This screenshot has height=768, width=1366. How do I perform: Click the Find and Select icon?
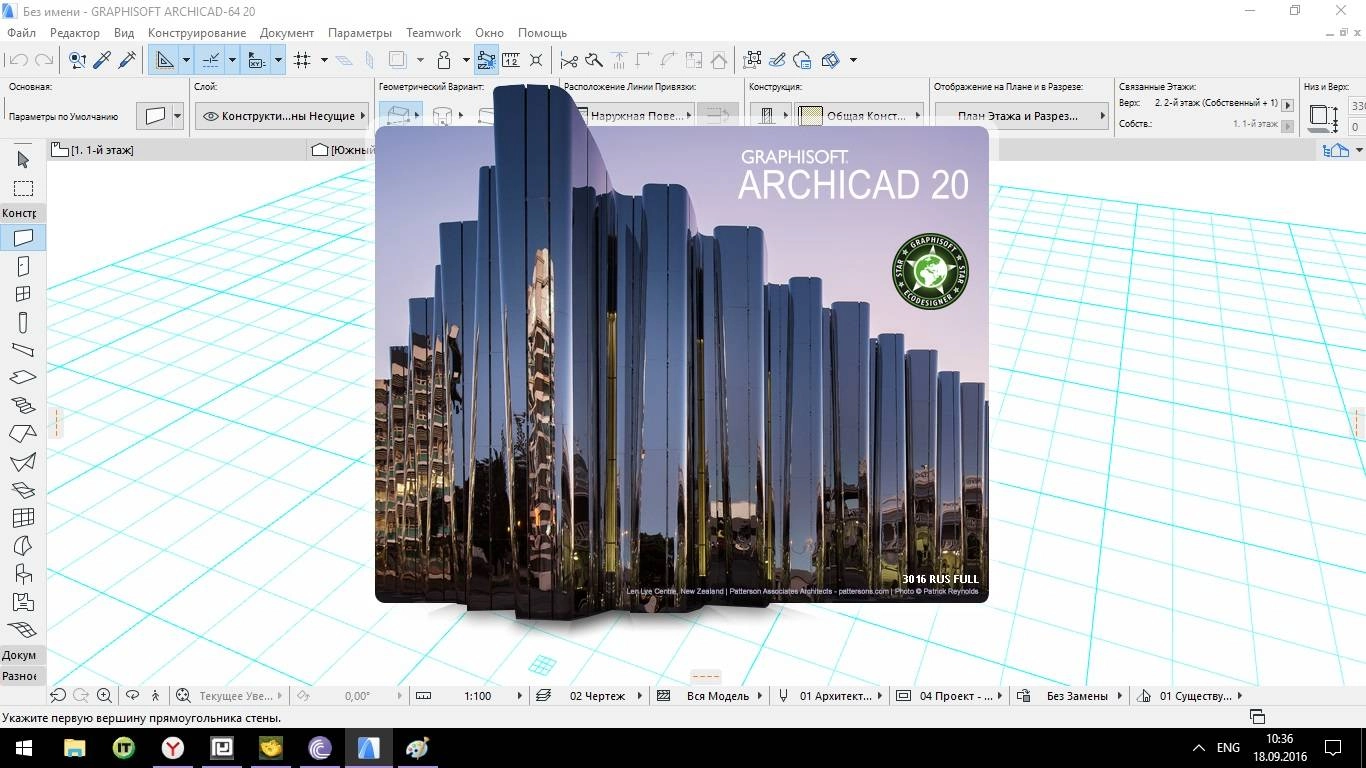tap(77, 60)
